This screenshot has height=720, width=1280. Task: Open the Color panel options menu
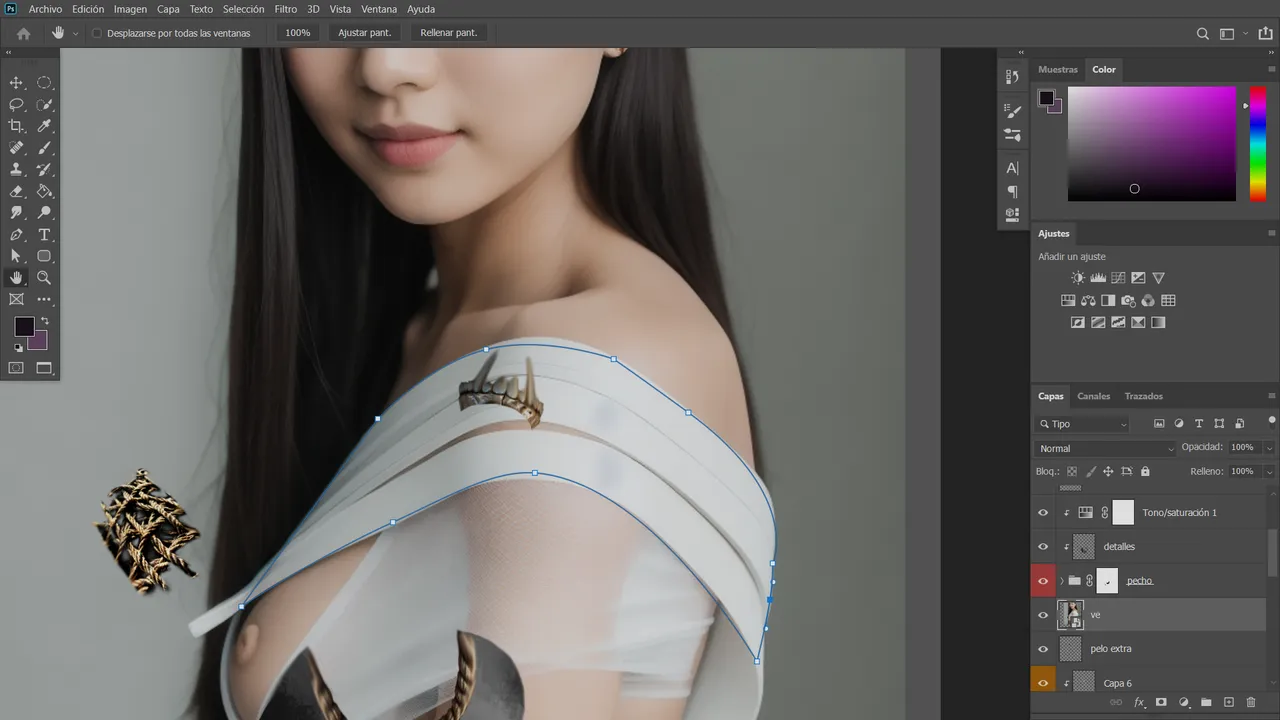pyautogui.click(x=1271, y=70)
